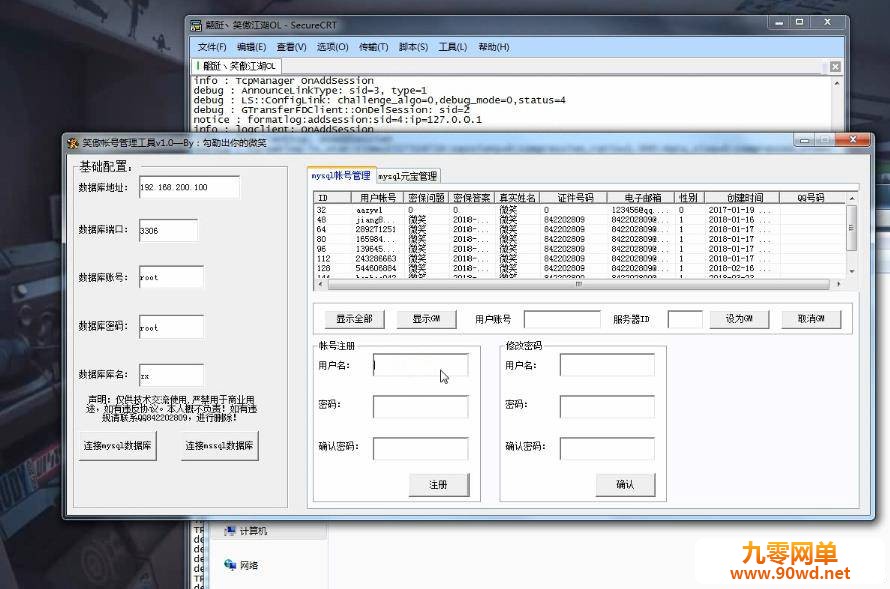This screenshot has width=890, height=589.
Task: Open 网络 in the background window
Action: (x=242, y=565)
